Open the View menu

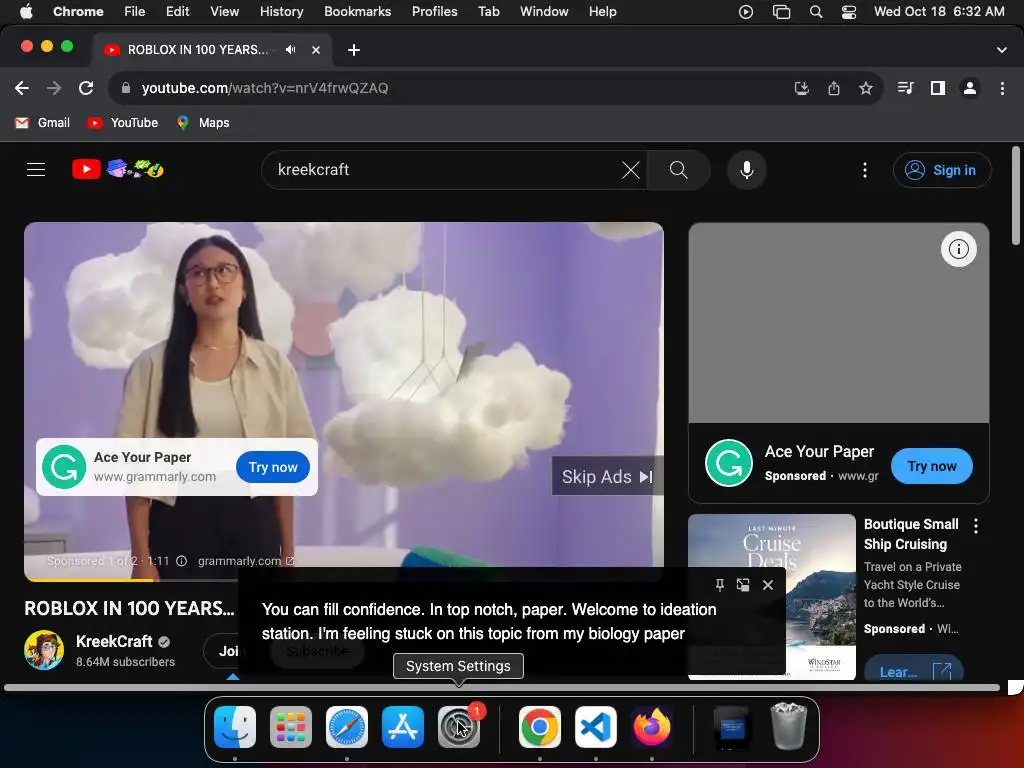coord(225,12)
